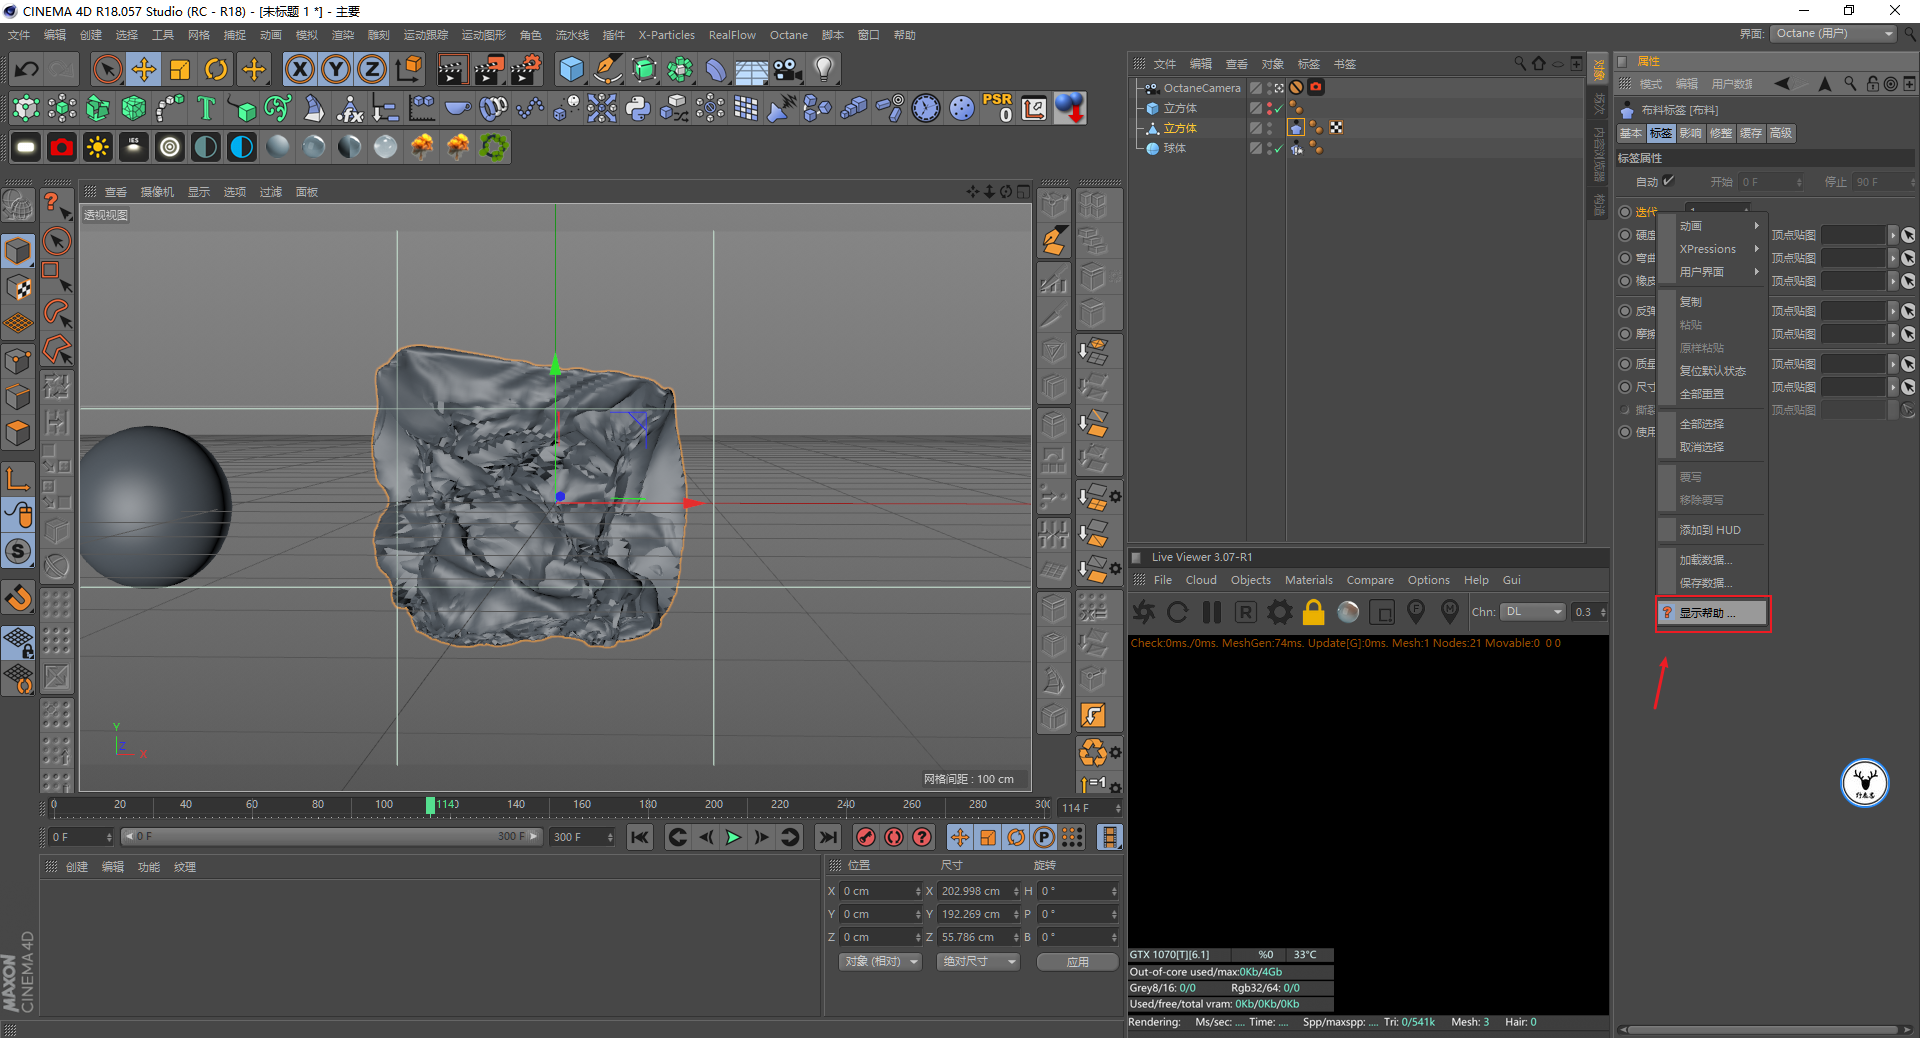Add a Light object (bulb icon)
1920x1038 pixels.
pyautogui.click(x=824, y=69)
